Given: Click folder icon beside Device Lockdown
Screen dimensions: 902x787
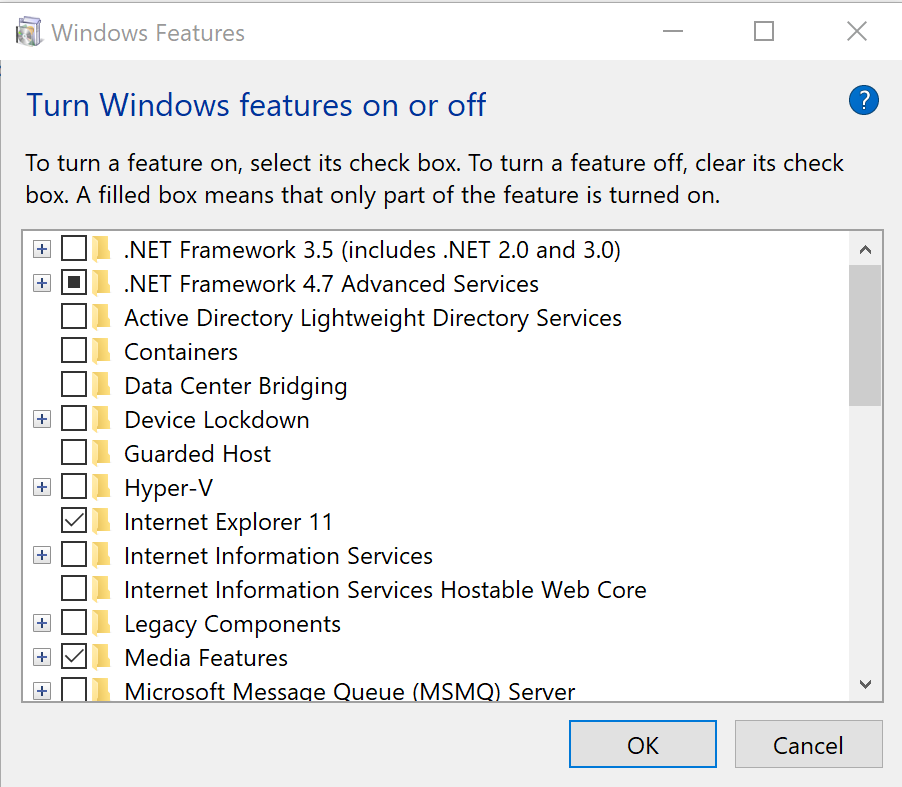Looking at the screenshot, I should (x=102, y=419).
